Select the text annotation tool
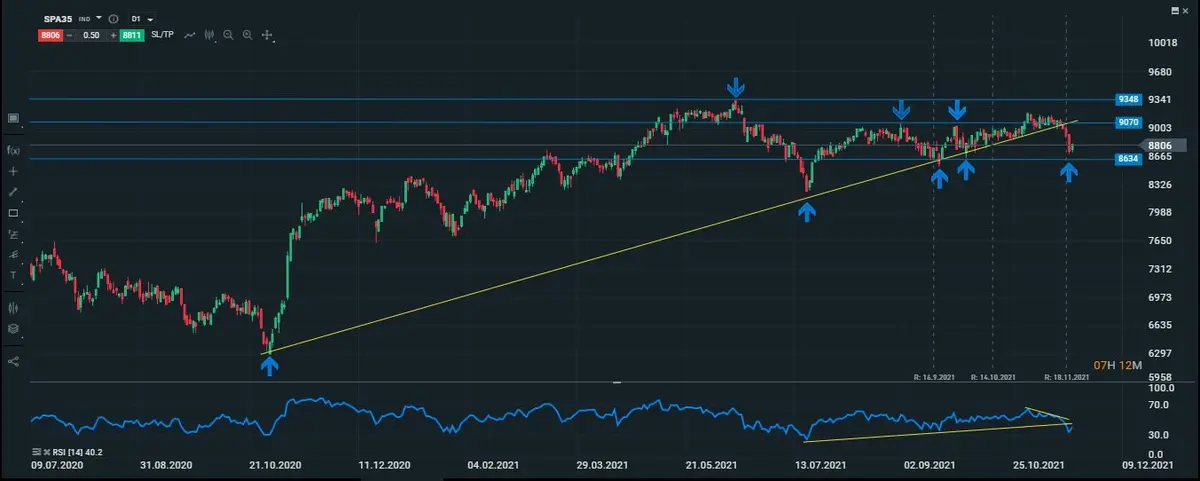The height and width of the screenshot is (481, 1200). click(14, 274)
